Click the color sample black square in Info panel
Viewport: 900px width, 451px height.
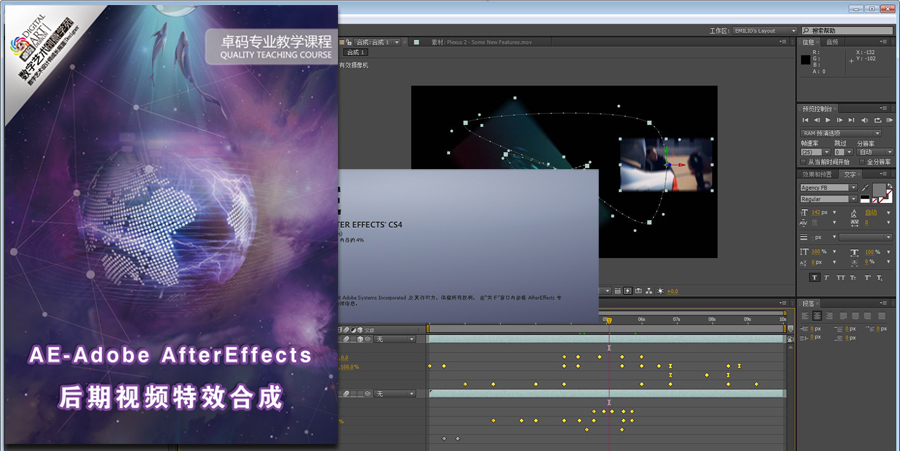805,60
